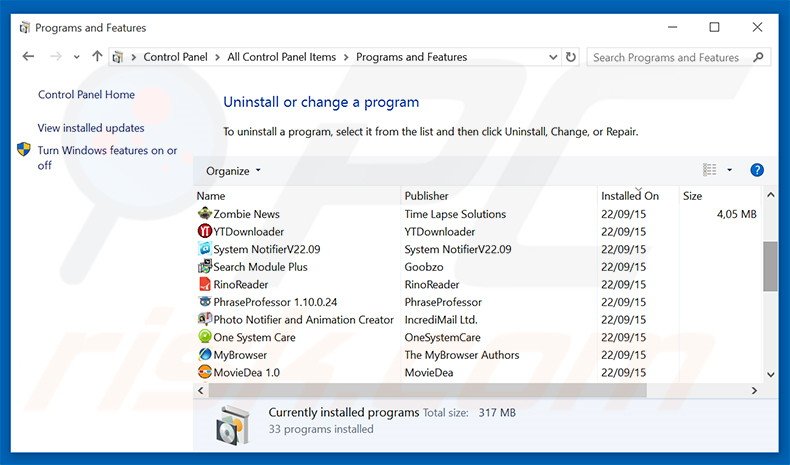The width and height of the screenshot is (790, 465).
Task: Open Control Panel Home link
Action: tap(86, 95)
